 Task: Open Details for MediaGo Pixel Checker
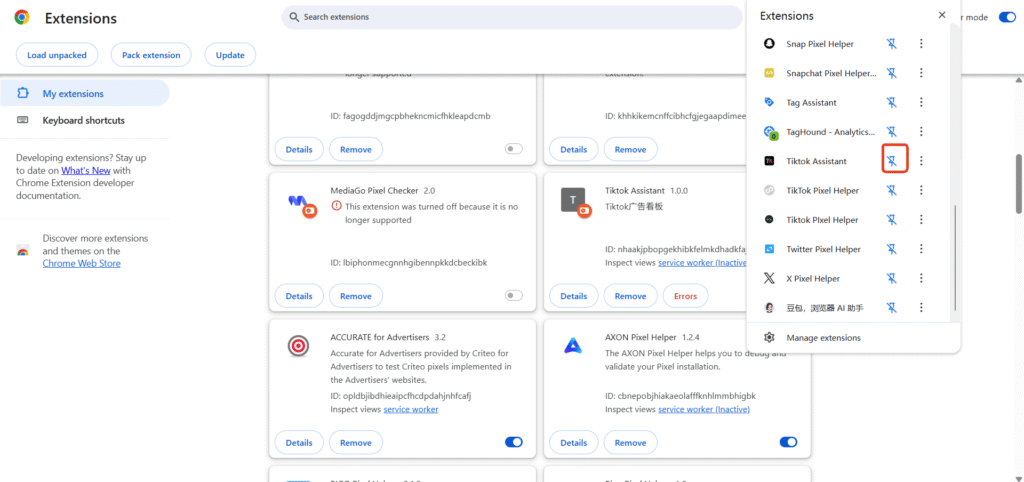coord(299,296)
